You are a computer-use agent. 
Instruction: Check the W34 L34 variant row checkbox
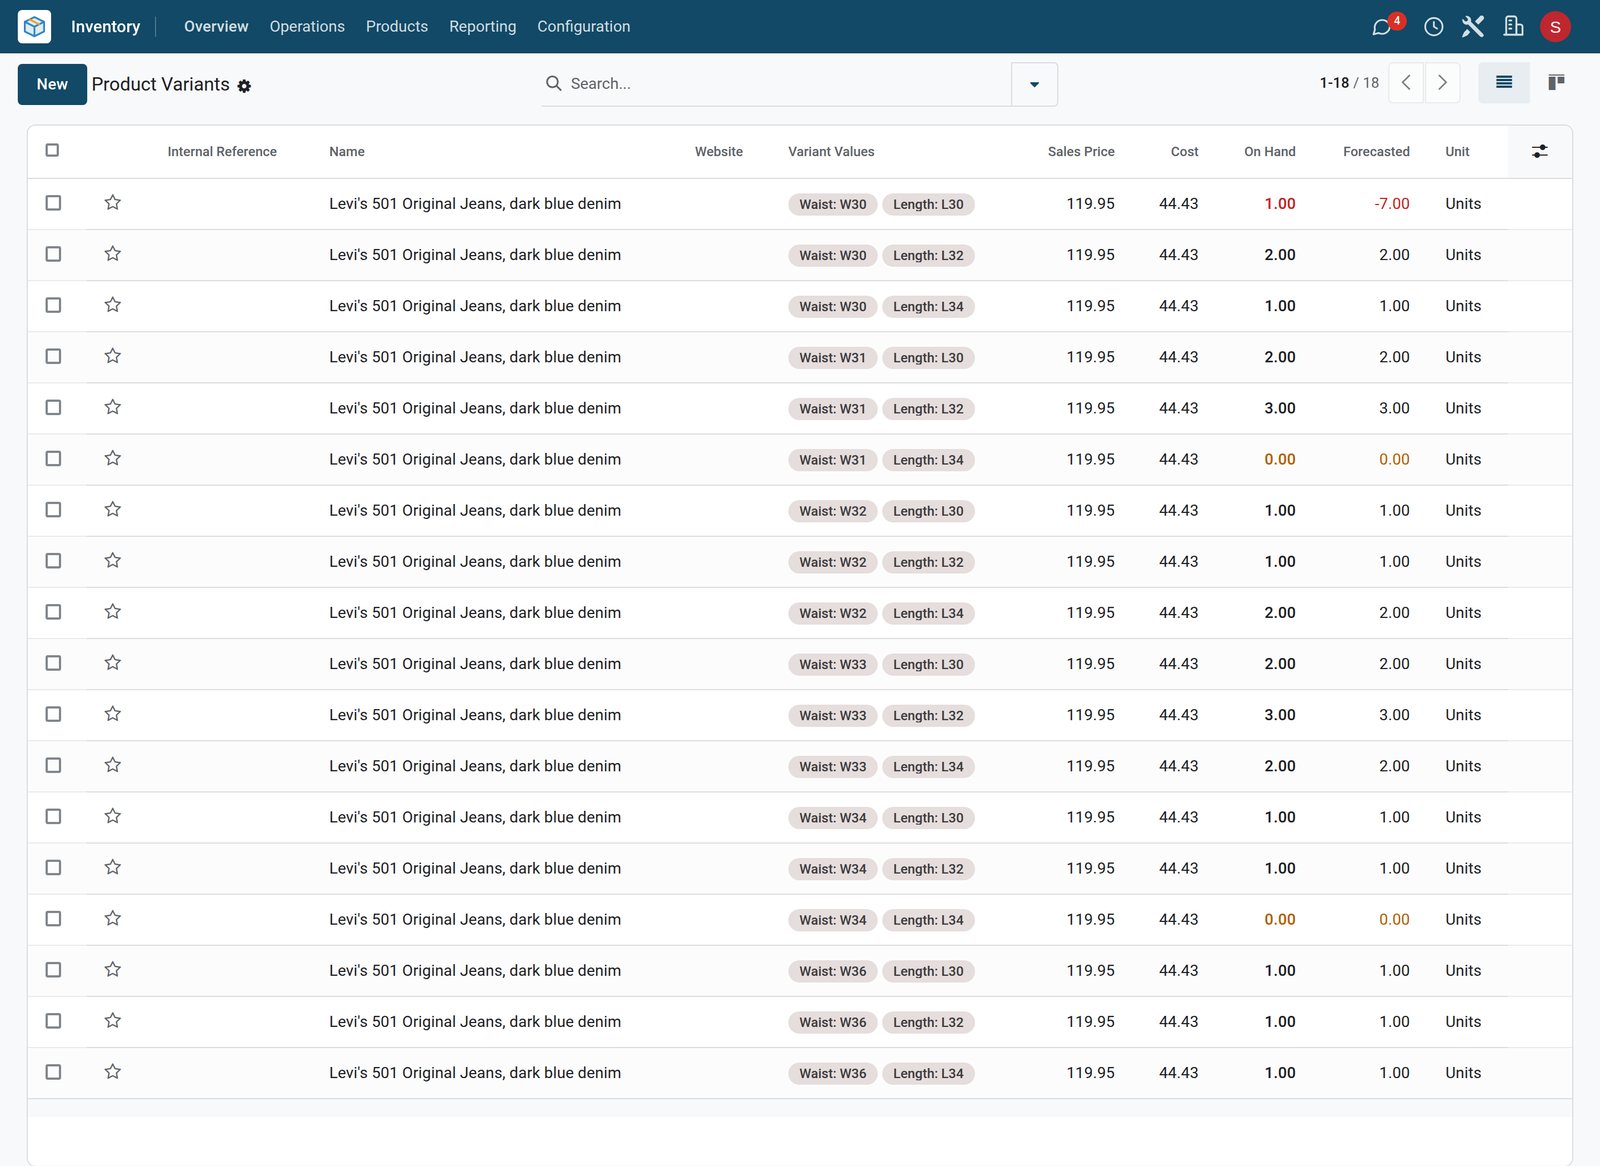pos(53,918)
